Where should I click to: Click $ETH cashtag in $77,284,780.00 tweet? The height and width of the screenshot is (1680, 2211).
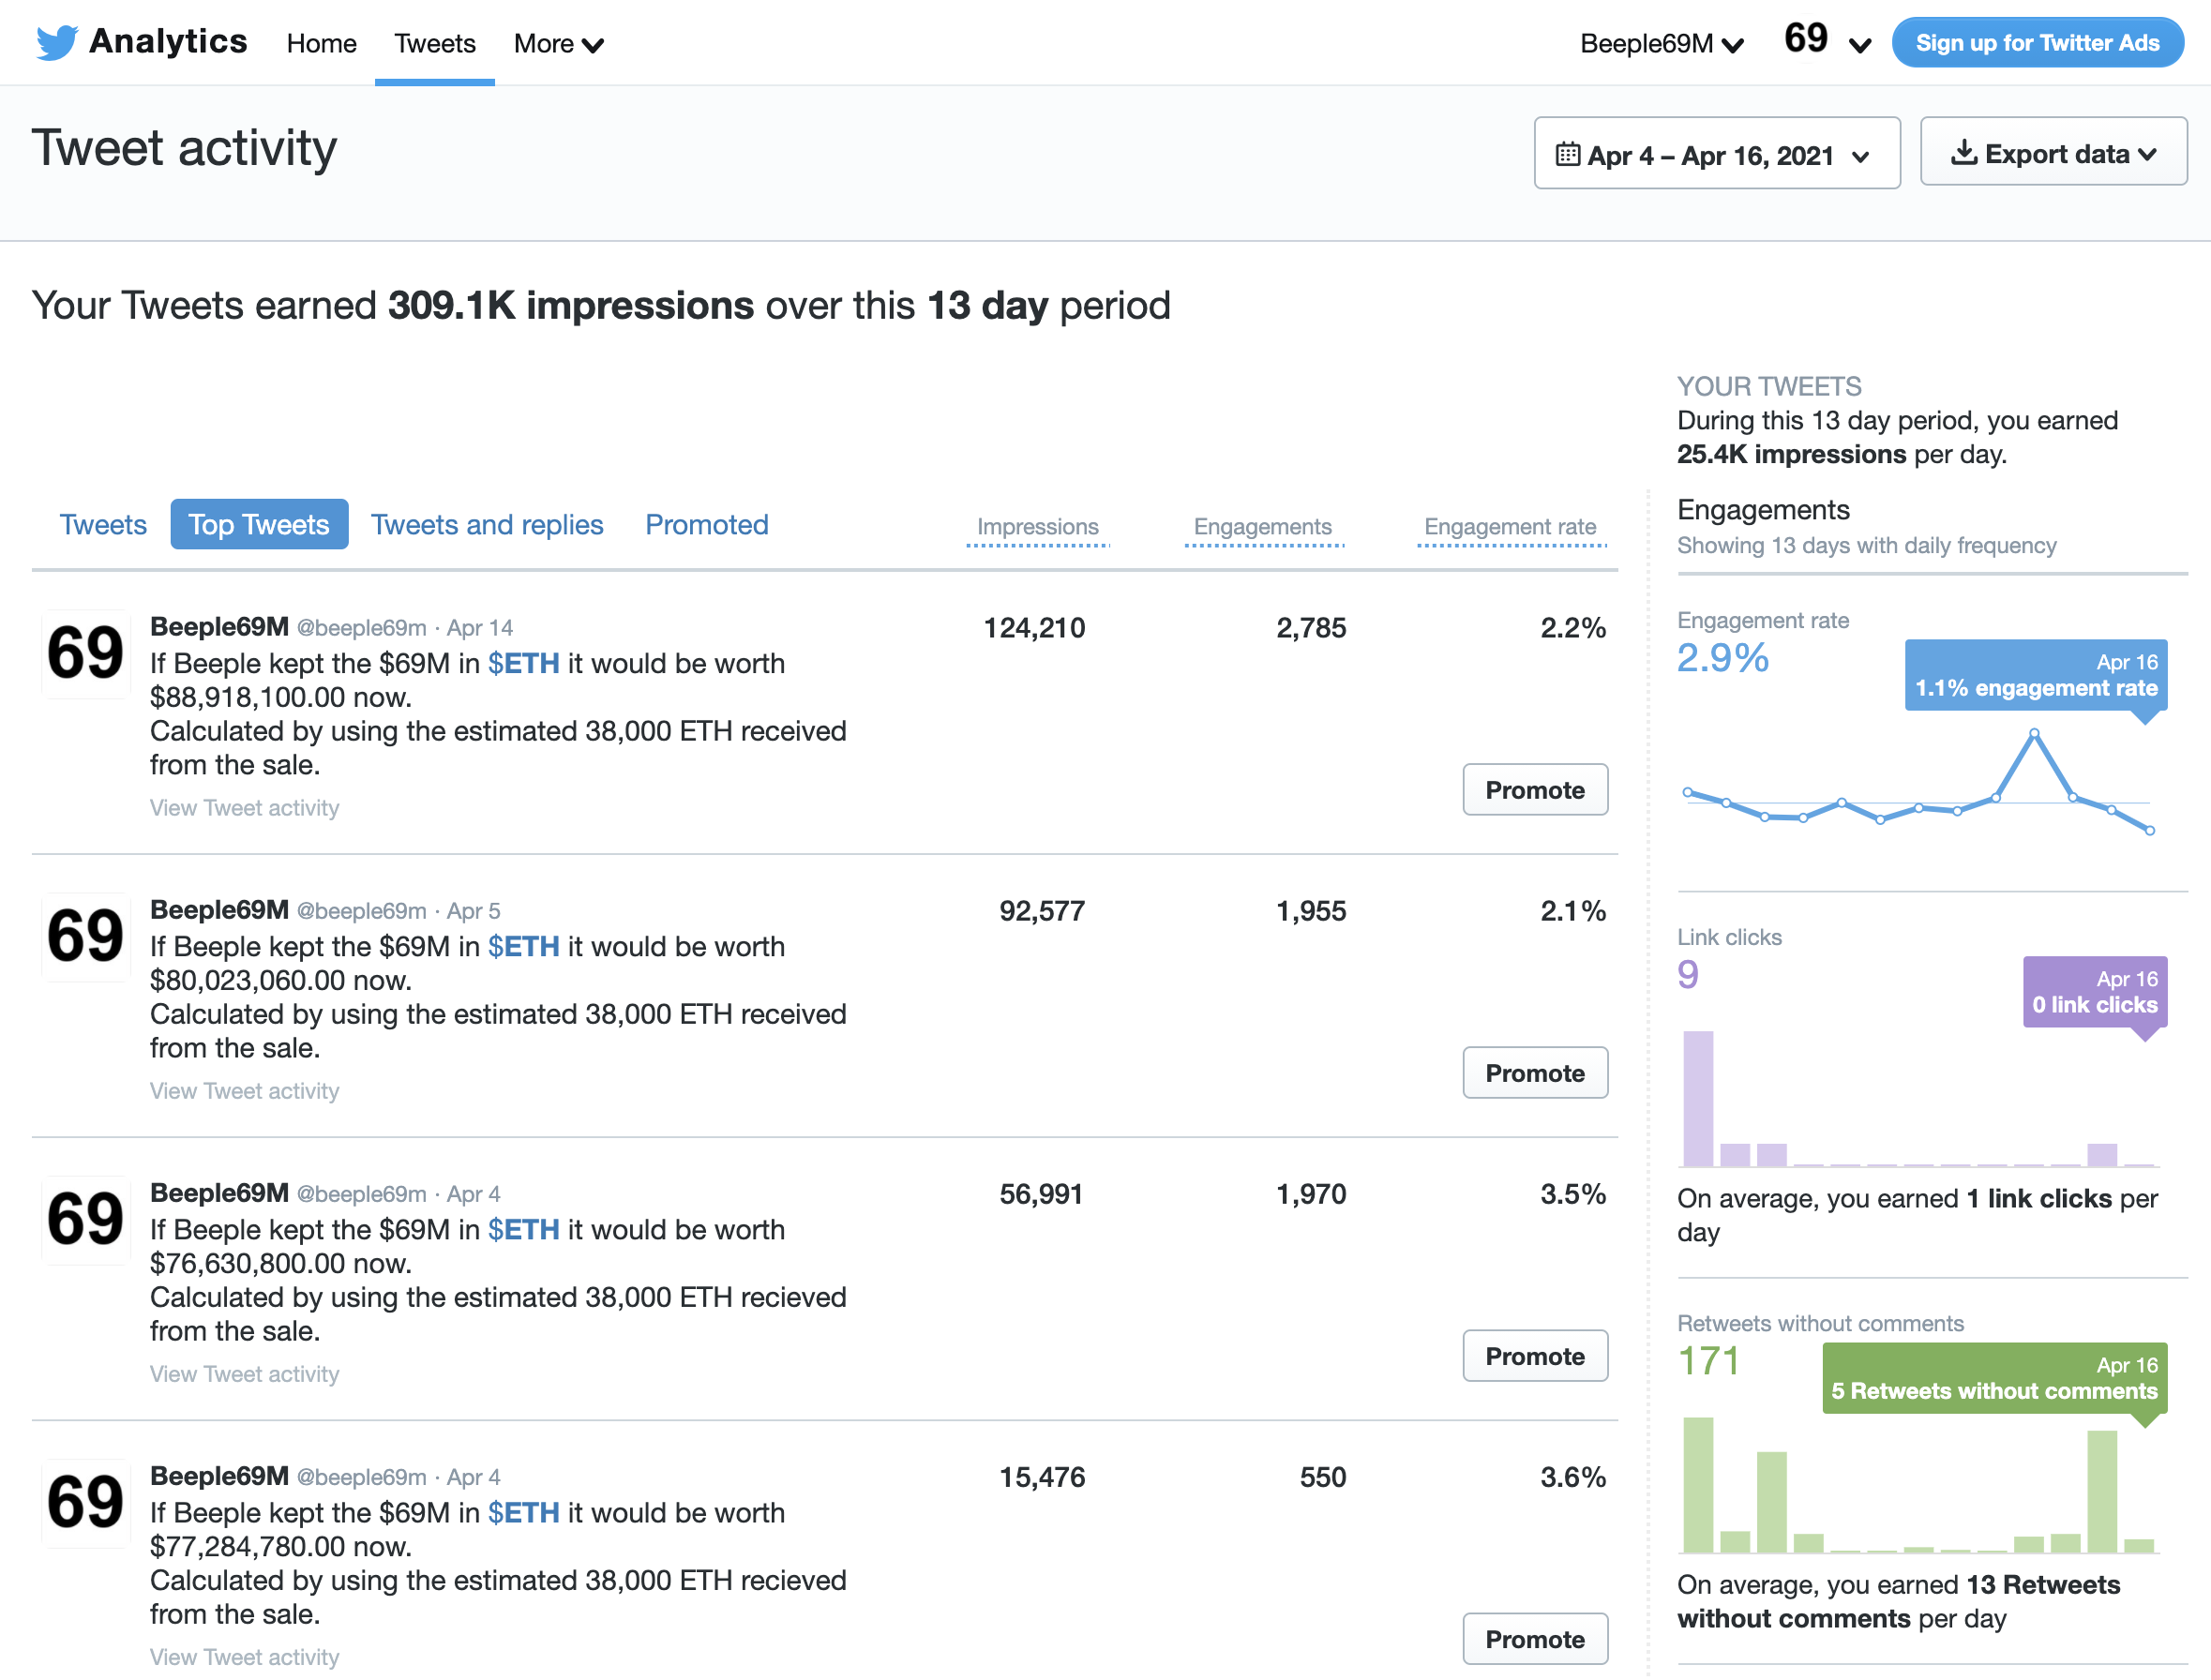coord(523,1512)
